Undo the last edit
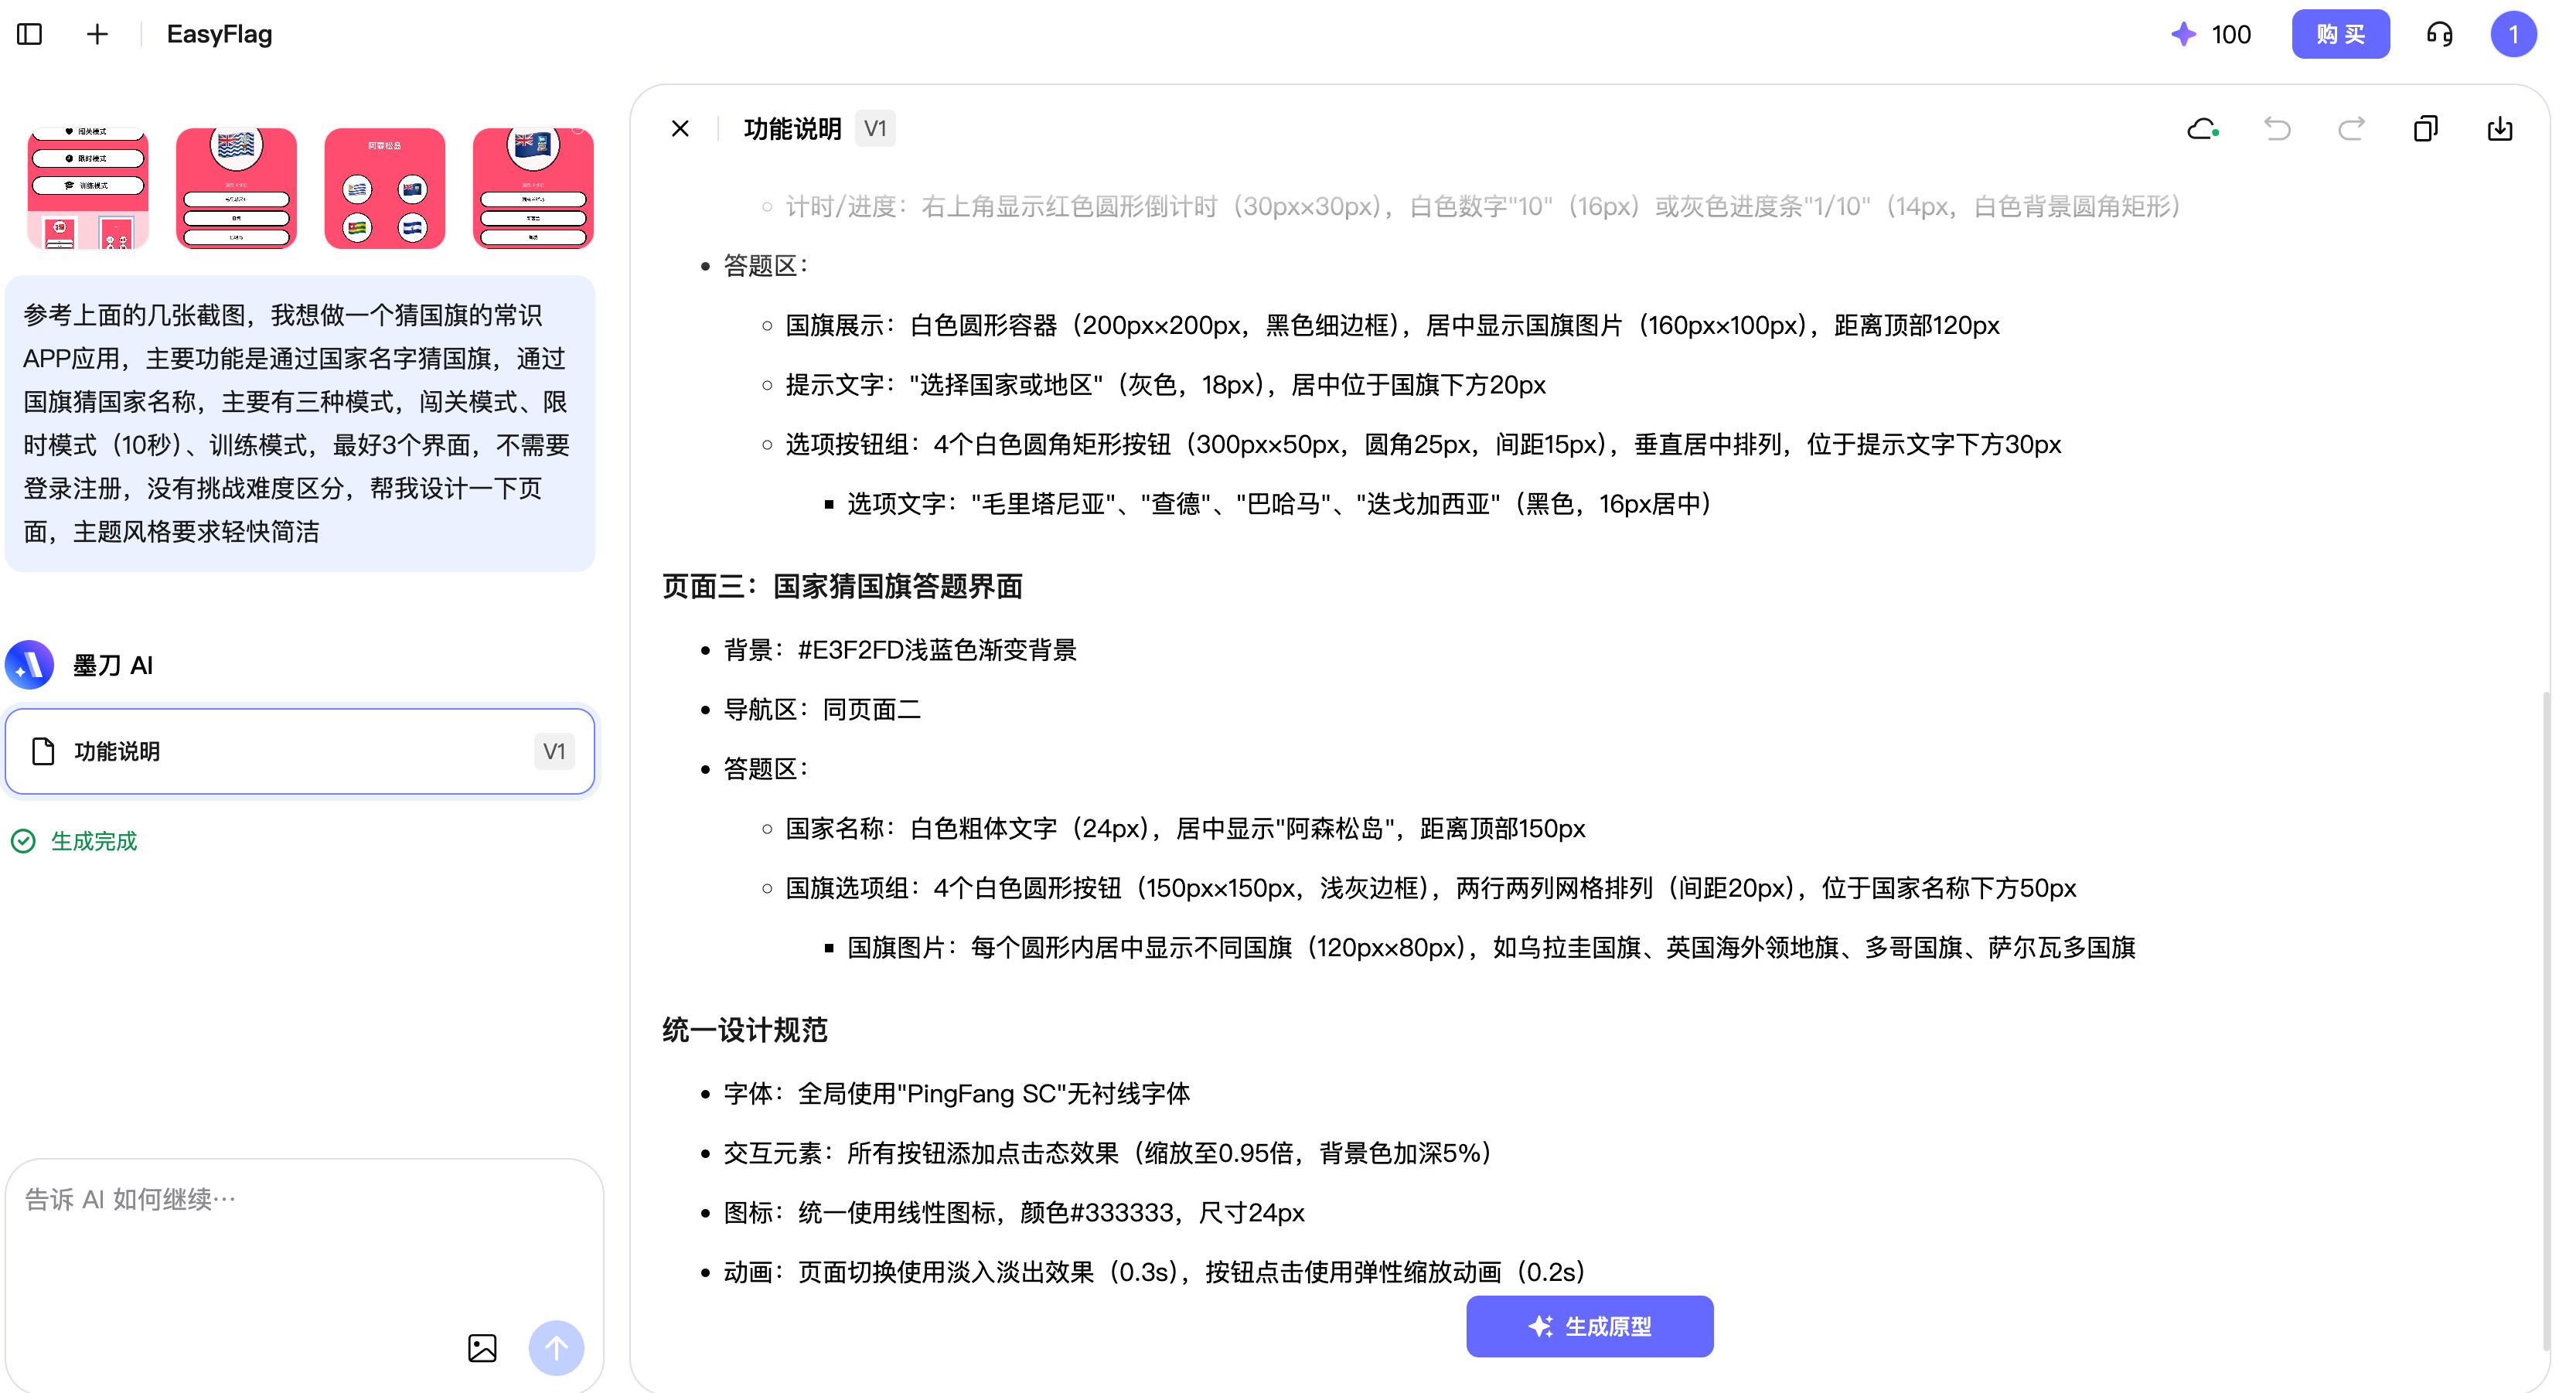This screenshot has width=2576, height=1393. [x=2277, y=128]
